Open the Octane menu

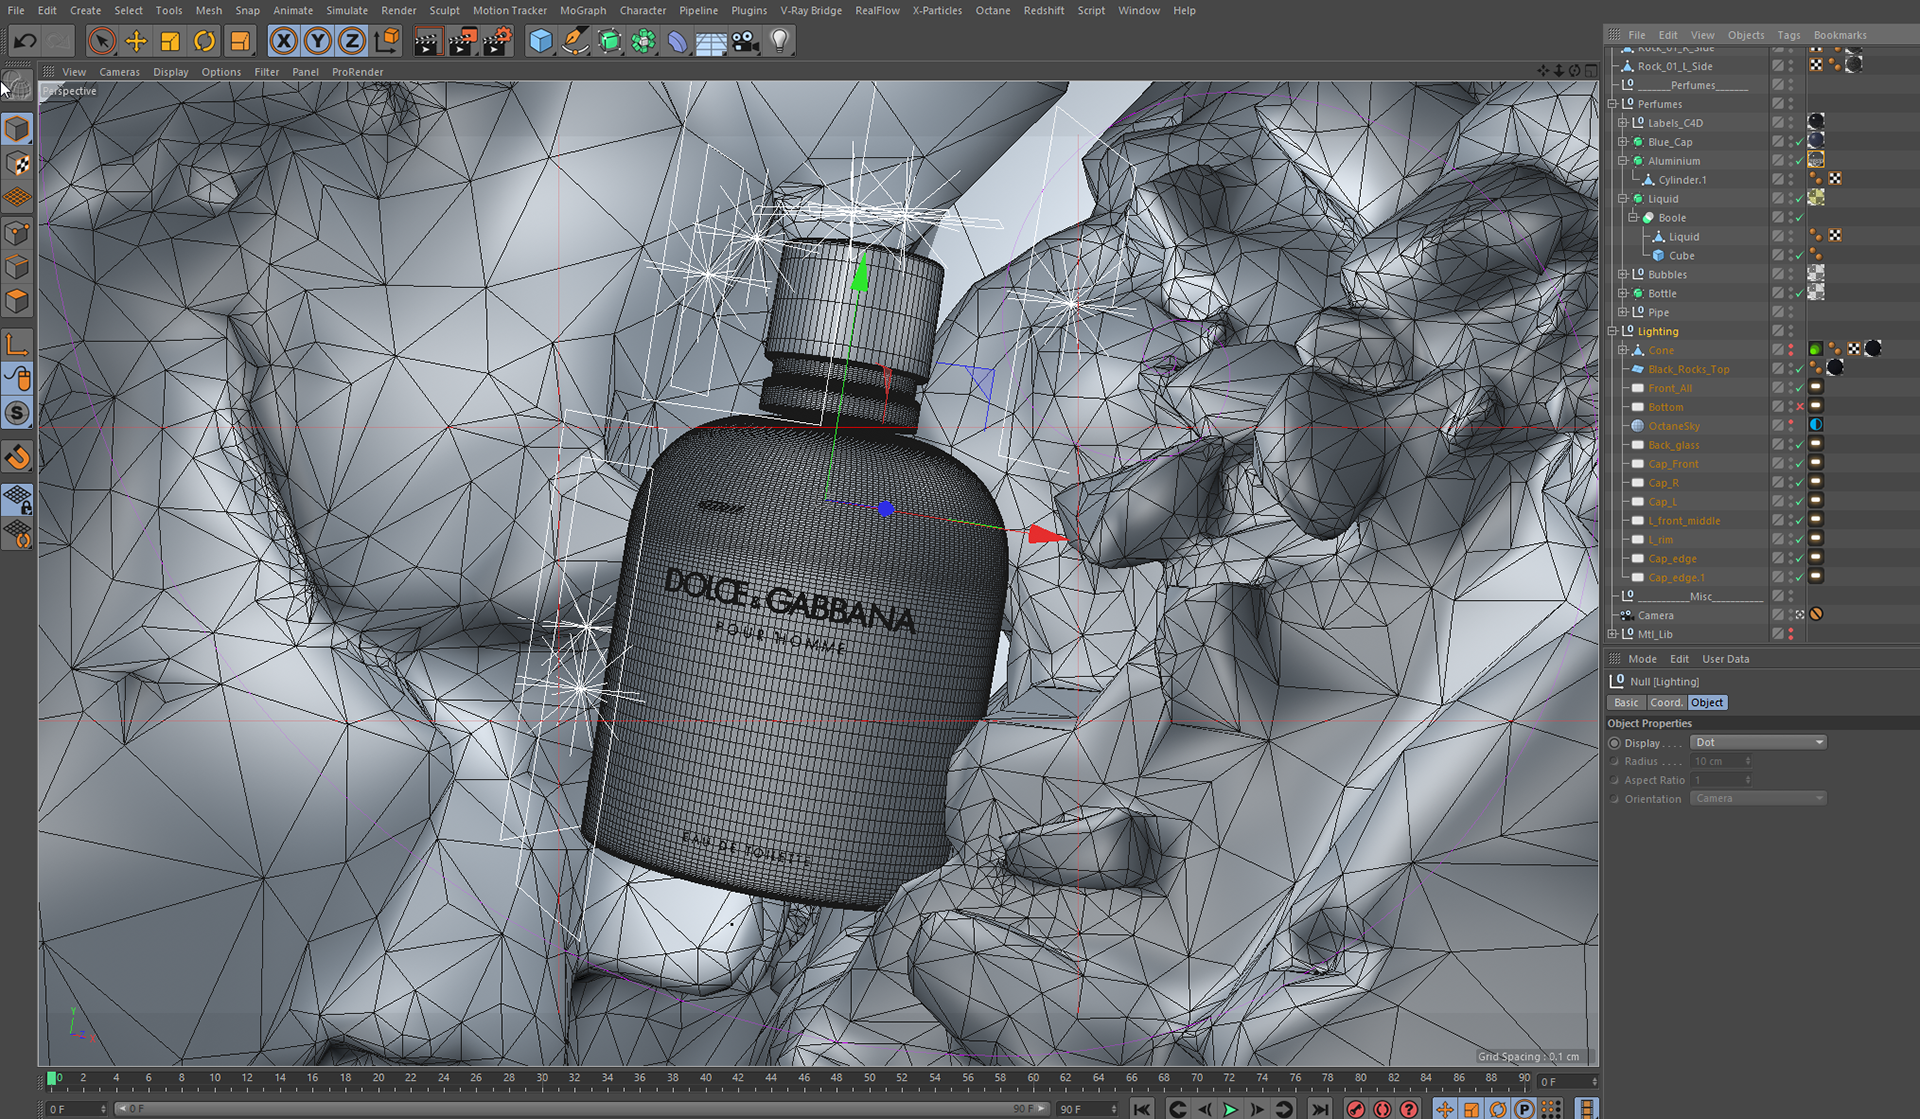(x=993, y=10)
